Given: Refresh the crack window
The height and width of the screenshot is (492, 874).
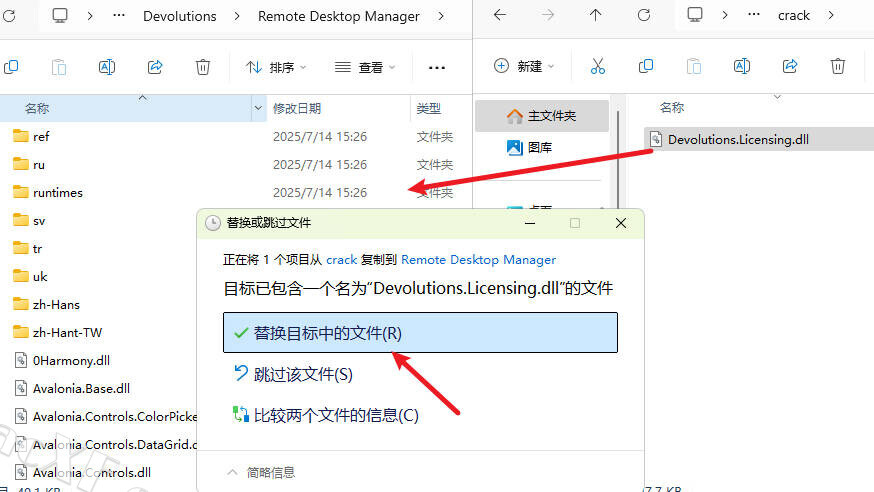Looking at the screenshot, I should point(644,15).
